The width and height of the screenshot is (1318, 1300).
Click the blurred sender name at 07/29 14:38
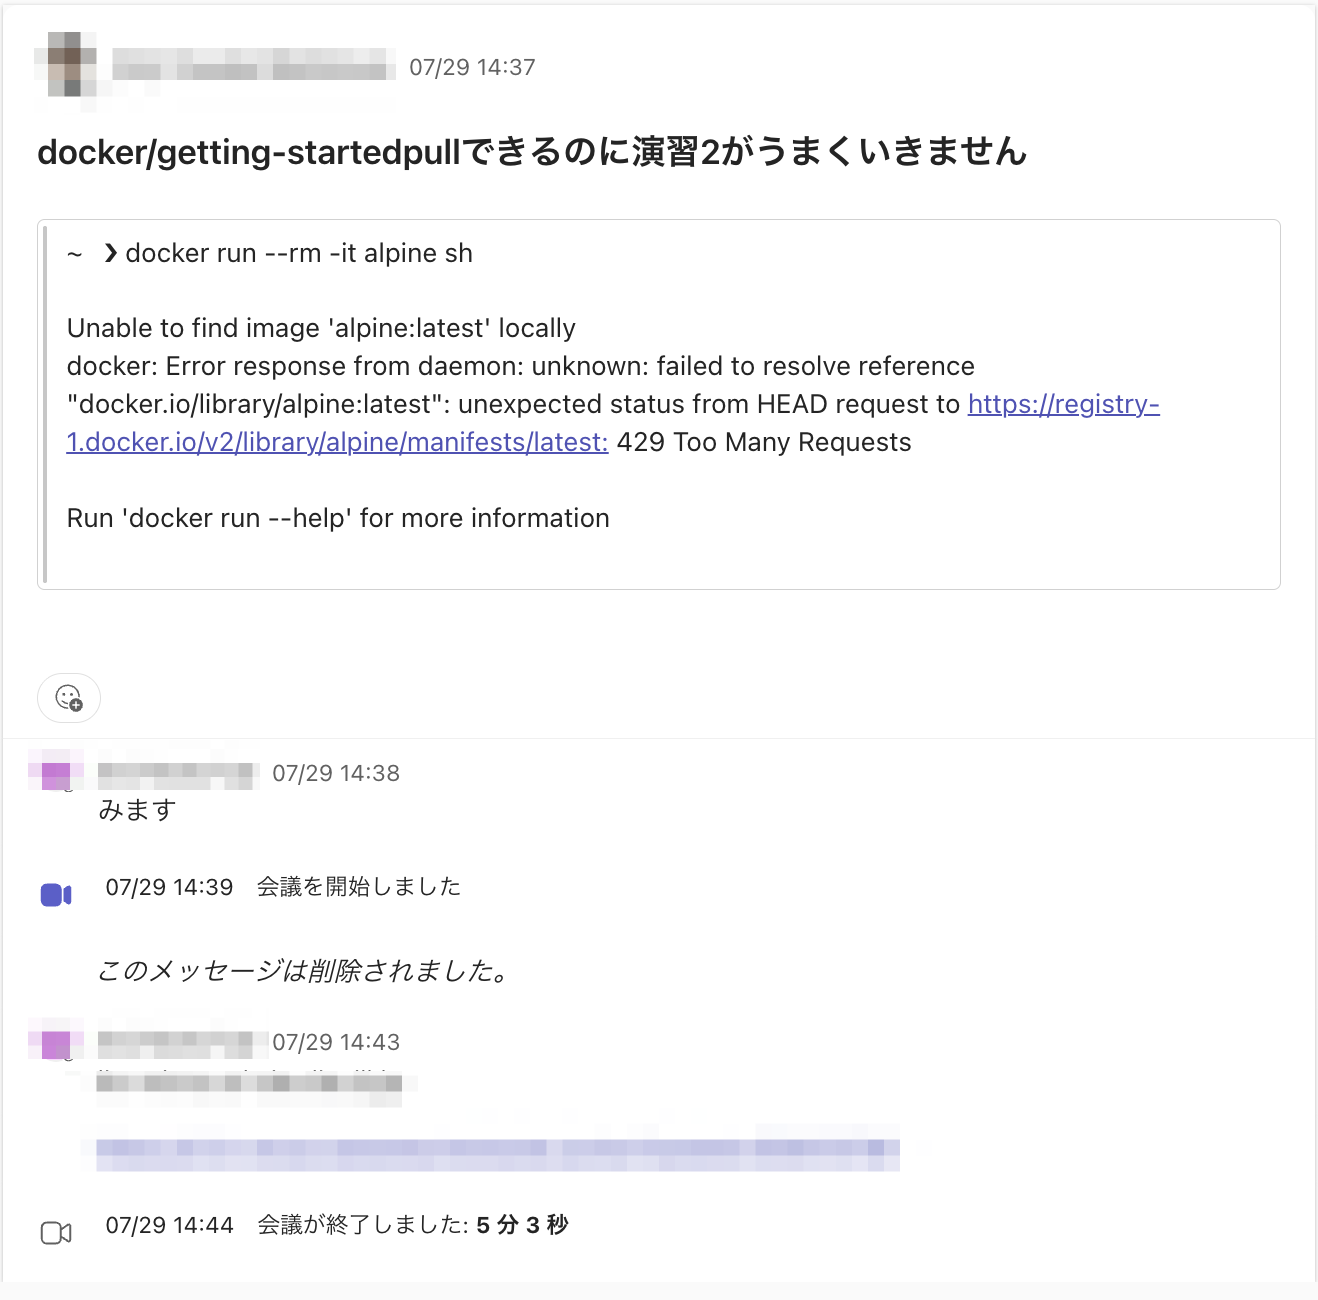click(178, 774)
